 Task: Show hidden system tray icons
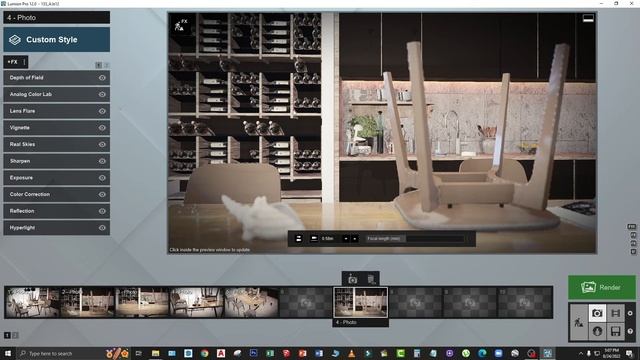(x=580, y=353)
